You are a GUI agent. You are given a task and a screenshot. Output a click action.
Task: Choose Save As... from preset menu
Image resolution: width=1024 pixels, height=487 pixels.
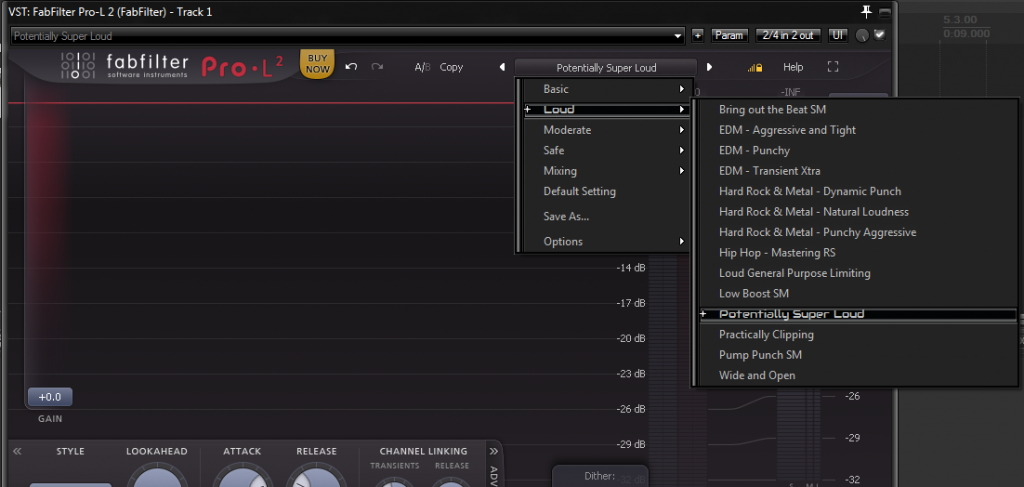pyautogui.click(x=605, y=216)
